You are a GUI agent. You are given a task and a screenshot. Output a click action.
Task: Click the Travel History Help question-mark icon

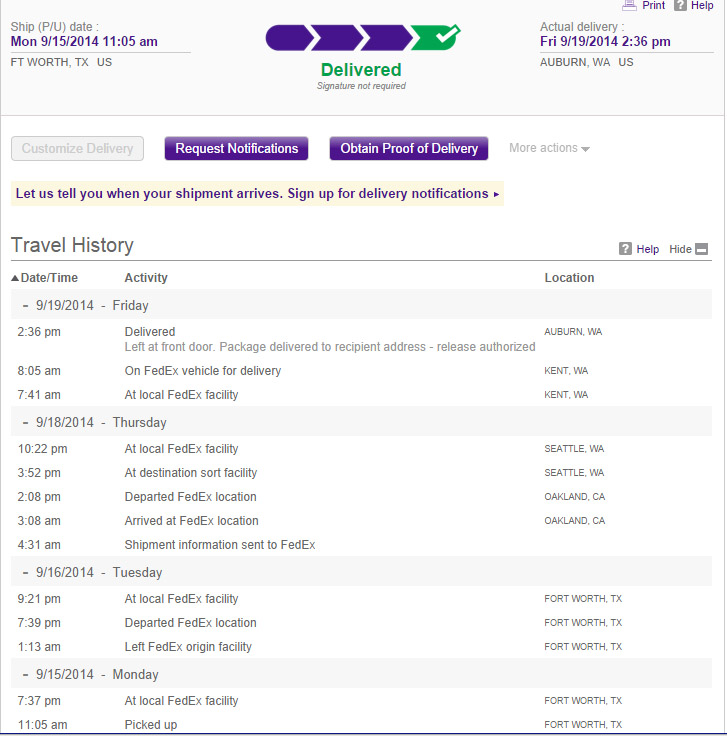(625, 249)
